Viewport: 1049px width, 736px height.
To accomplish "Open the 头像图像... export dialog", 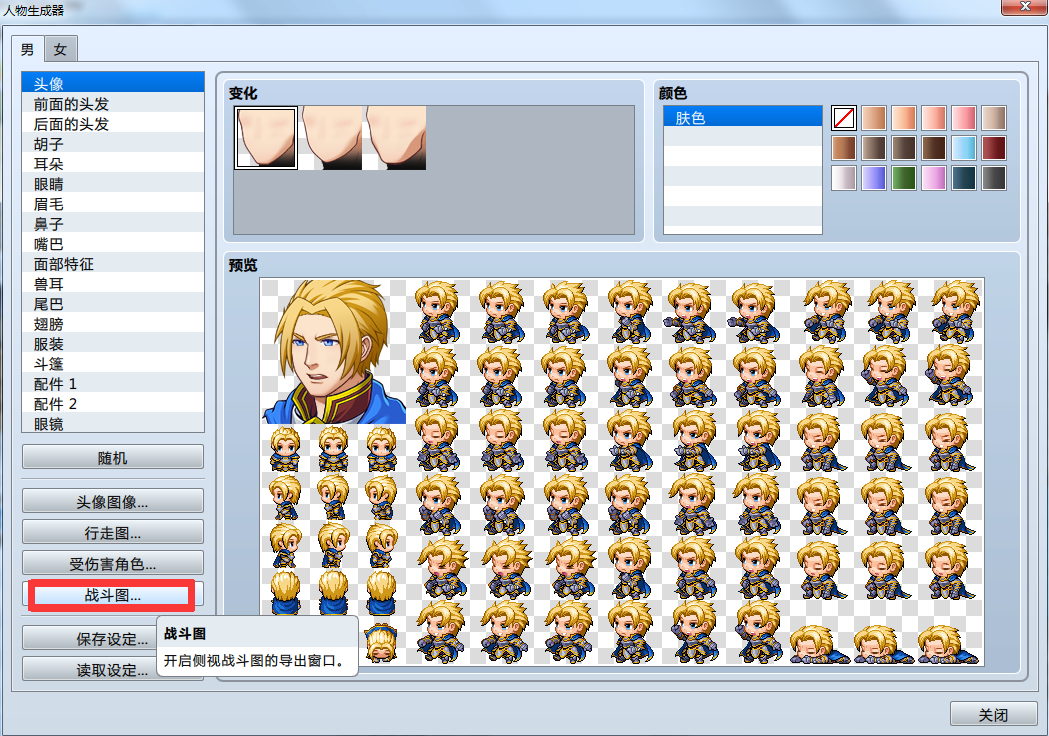I will pyautogui.click(x=113, y=501).
